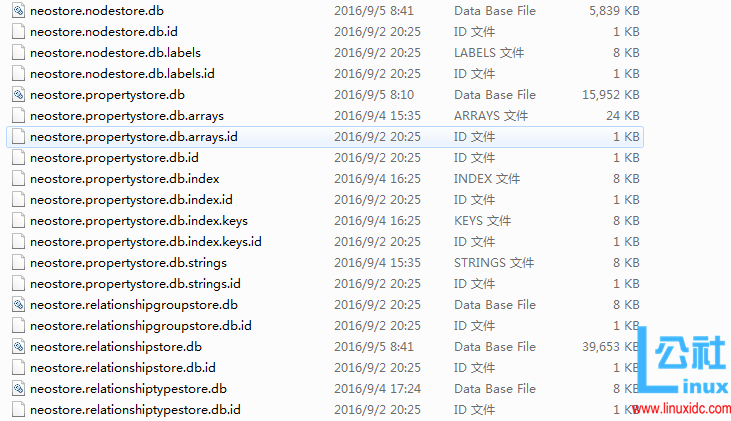This screenshot has width=731, height=421.
Task: Select neostore.propertystore.db.strings.id file
Action: 135,283
